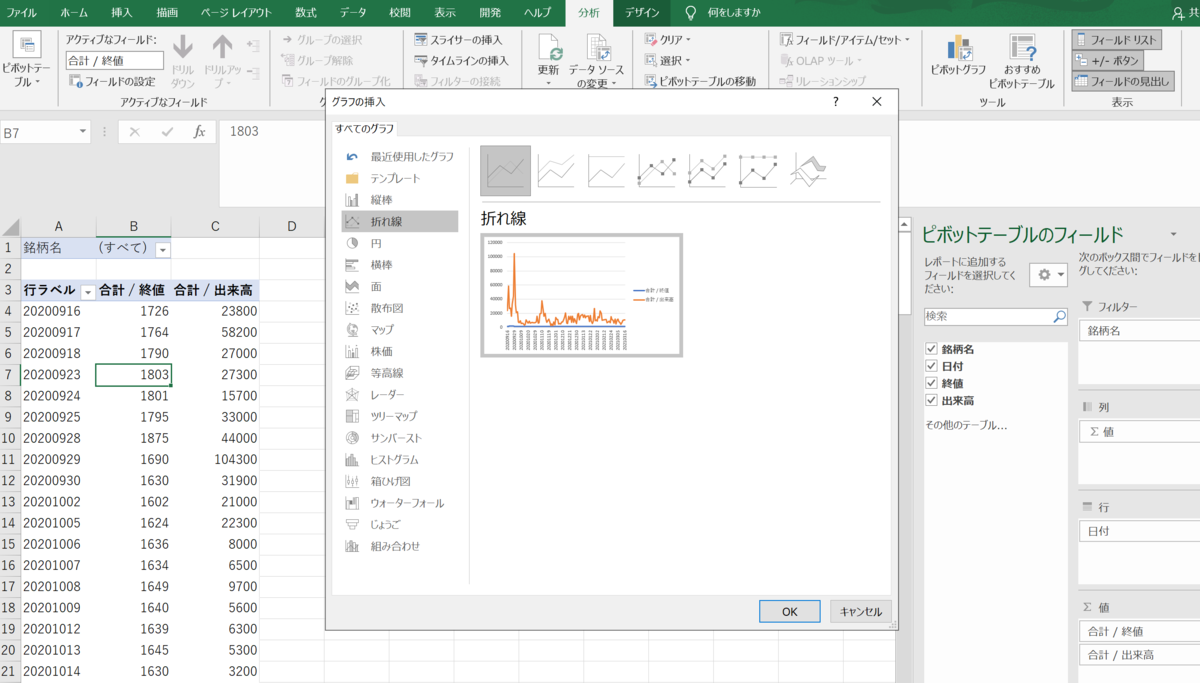1200x683 pixels.
Task: Select ヒストグラム histogram chart category
Action: coord(400,460)
